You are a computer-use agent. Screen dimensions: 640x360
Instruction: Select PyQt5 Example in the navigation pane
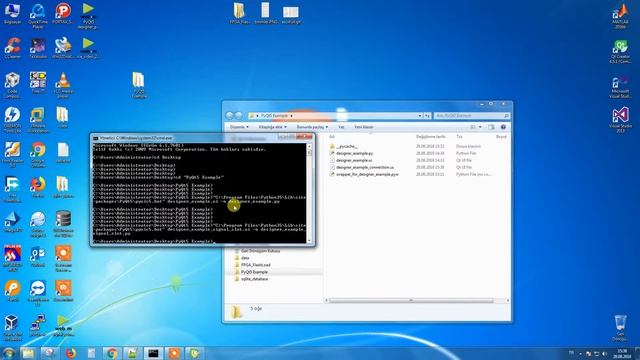[x=254, y=272]
